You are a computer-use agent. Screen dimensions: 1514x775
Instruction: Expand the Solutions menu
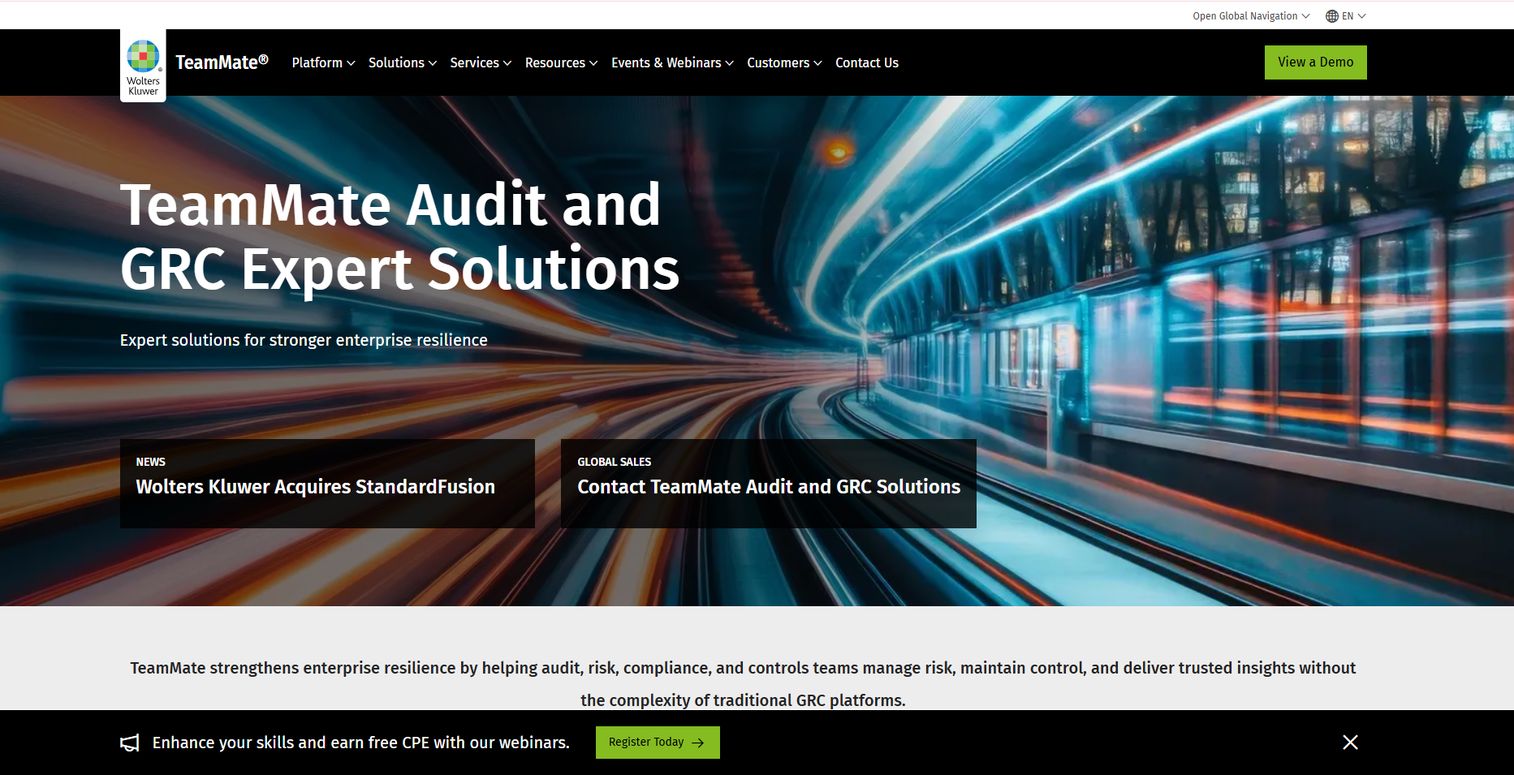tap(402, 63)
